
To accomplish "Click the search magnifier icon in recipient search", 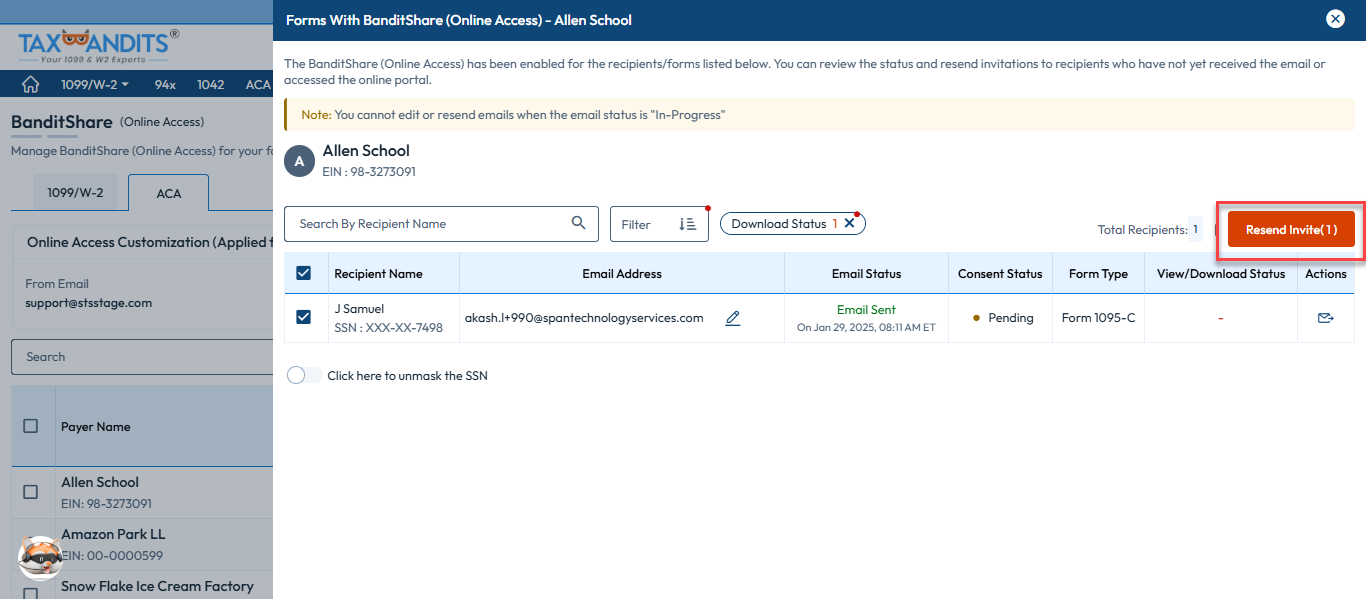I will point(578,223).
